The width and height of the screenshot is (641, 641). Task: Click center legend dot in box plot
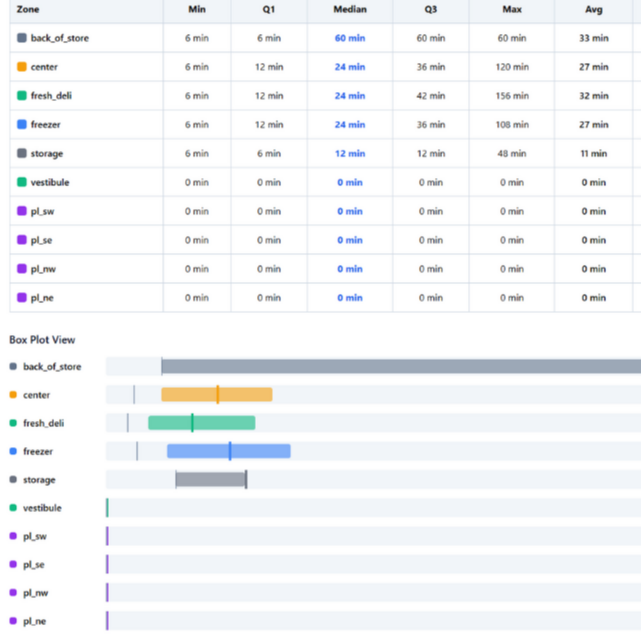tap(13, 394)
